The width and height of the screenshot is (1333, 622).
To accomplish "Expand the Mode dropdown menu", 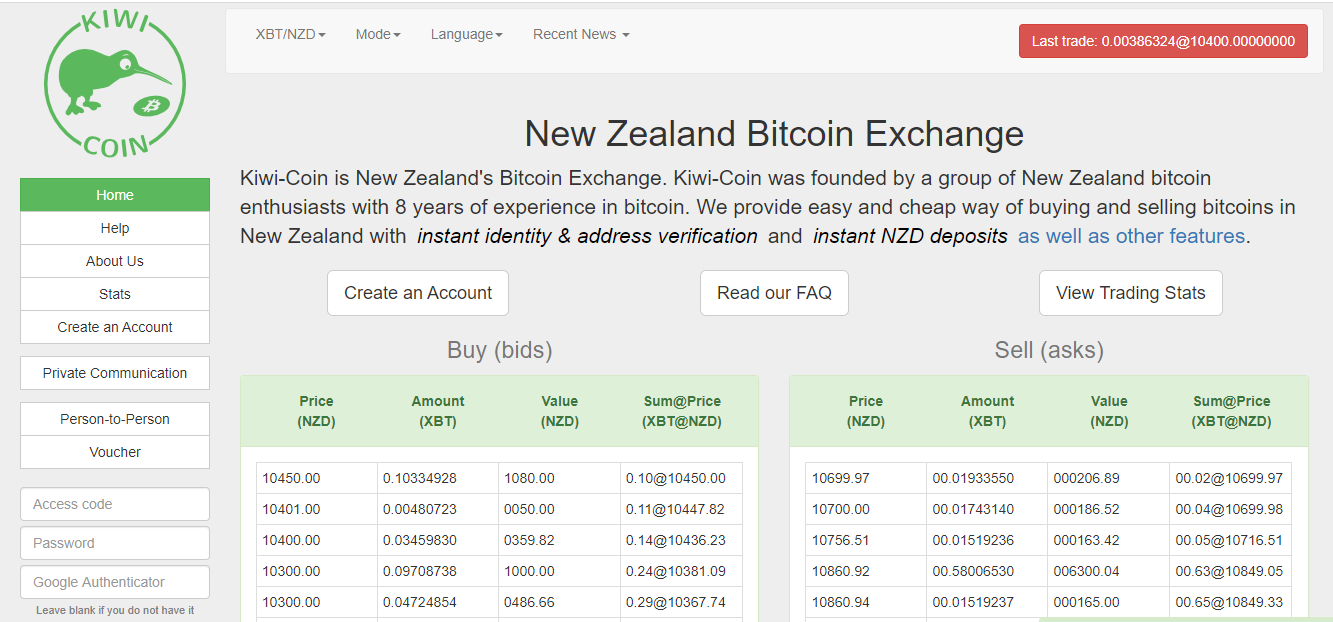I will click(378, 34).
